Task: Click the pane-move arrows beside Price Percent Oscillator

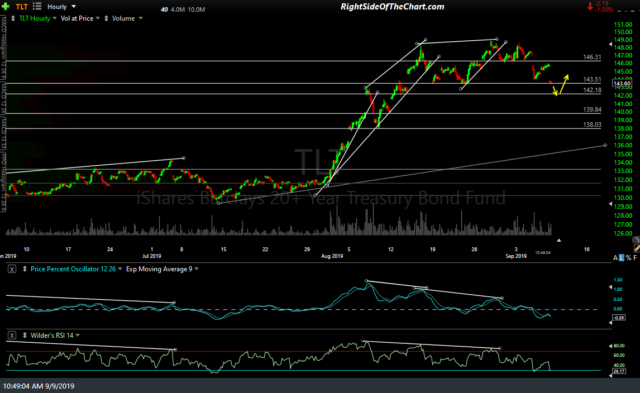Action: point(25,269)
